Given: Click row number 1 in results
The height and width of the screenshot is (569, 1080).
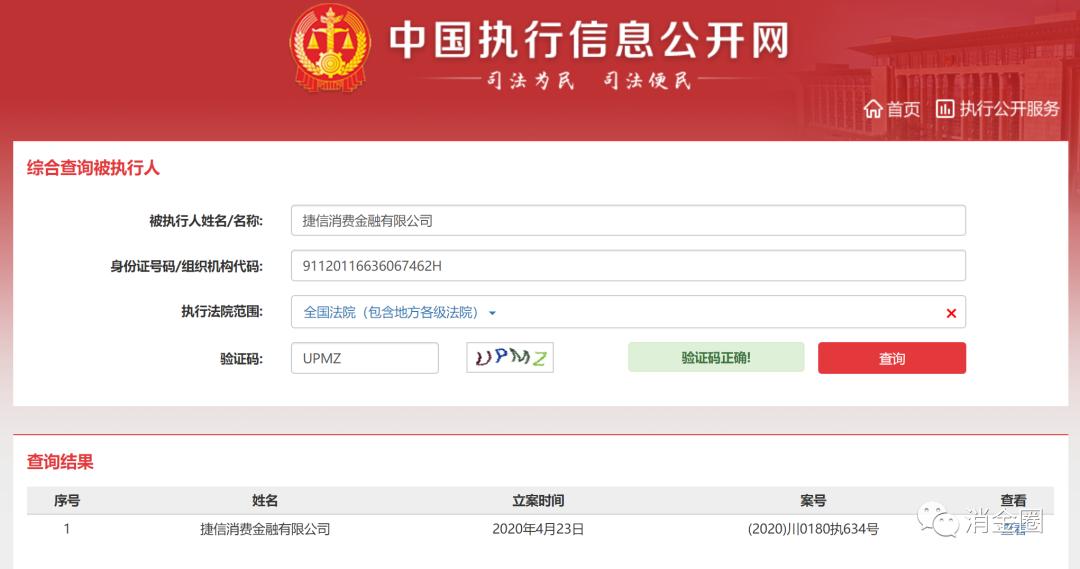Looking at the screenshot, I should [67, 529].
